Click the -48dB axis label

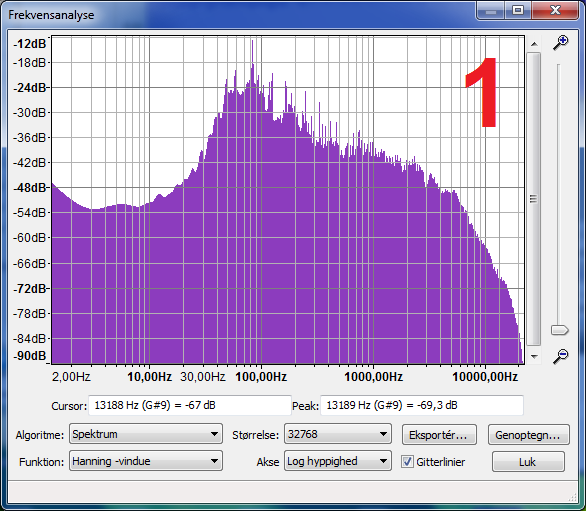(x=30, y=188)
